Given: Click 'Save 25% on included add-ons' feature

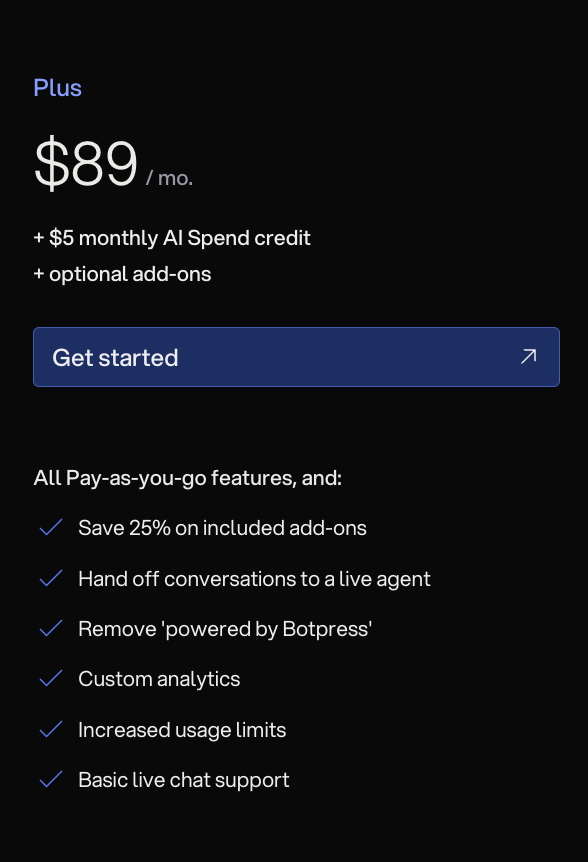Looking at the screenshot, I should tap(223, 528).
